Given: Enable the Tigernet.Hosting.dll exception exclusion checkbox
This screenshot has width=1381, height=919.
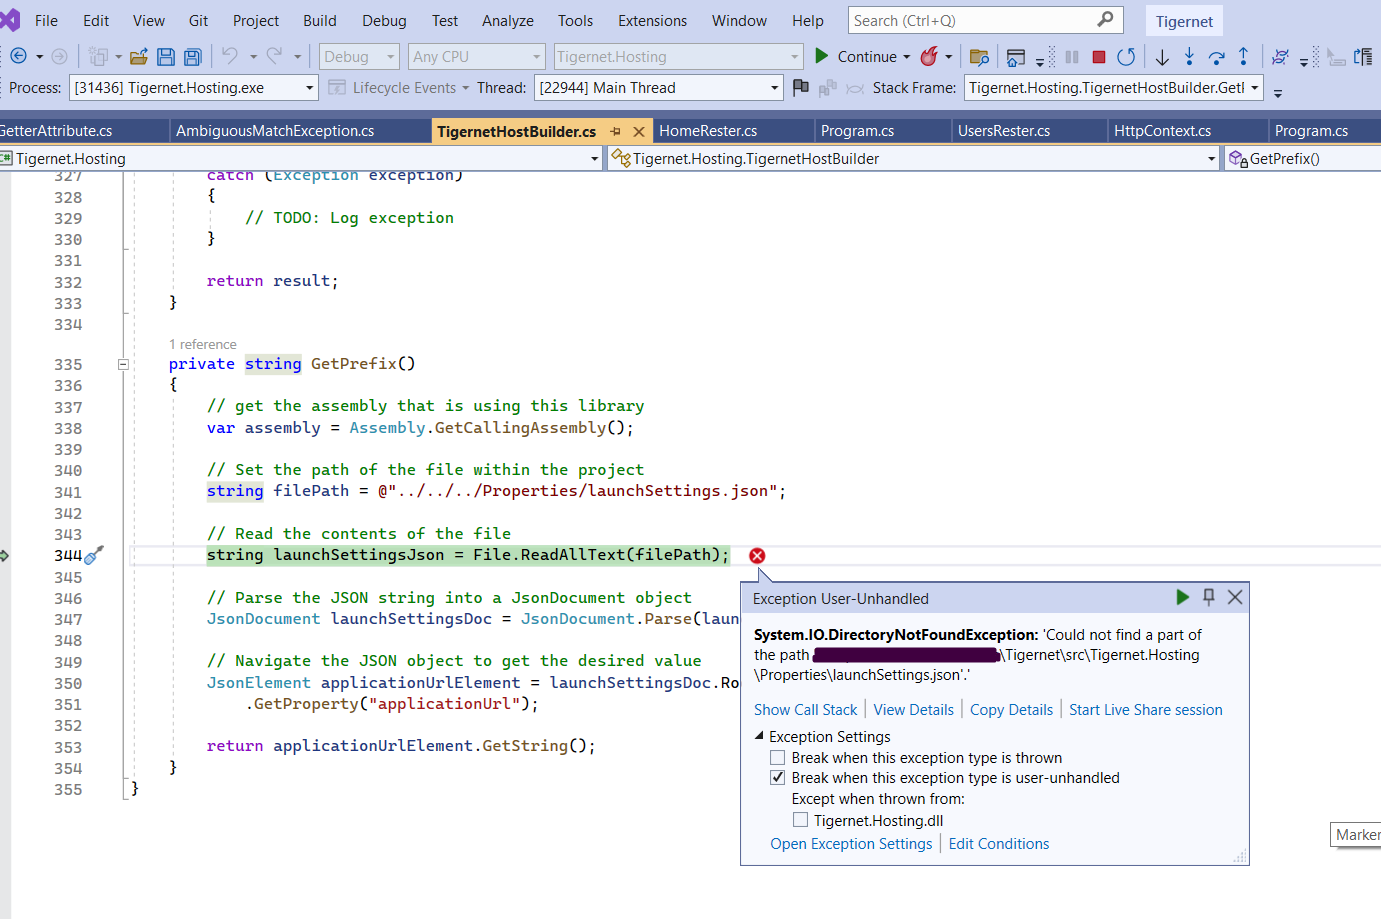Looking at the screenshot, I should pos(800,819).
